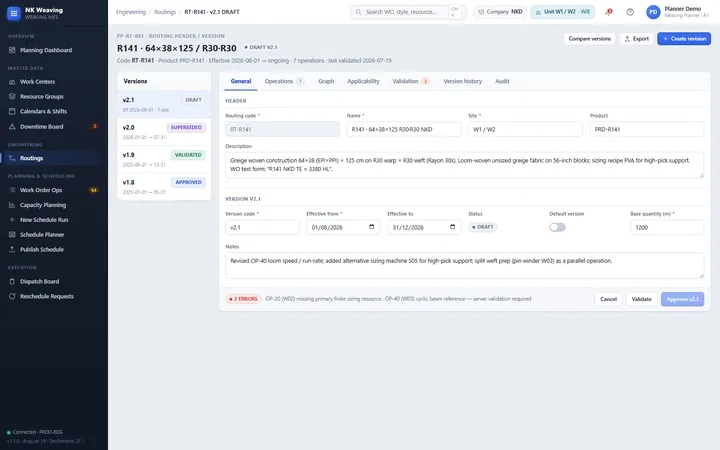Click the Cancel button
Viewport: 720px width, 450px height.
(608, 299)
